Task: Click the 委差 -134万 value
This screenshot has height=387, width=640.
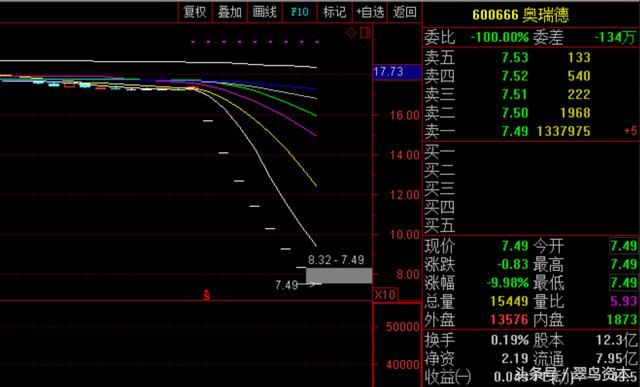Action: click(x=615, y=38)
